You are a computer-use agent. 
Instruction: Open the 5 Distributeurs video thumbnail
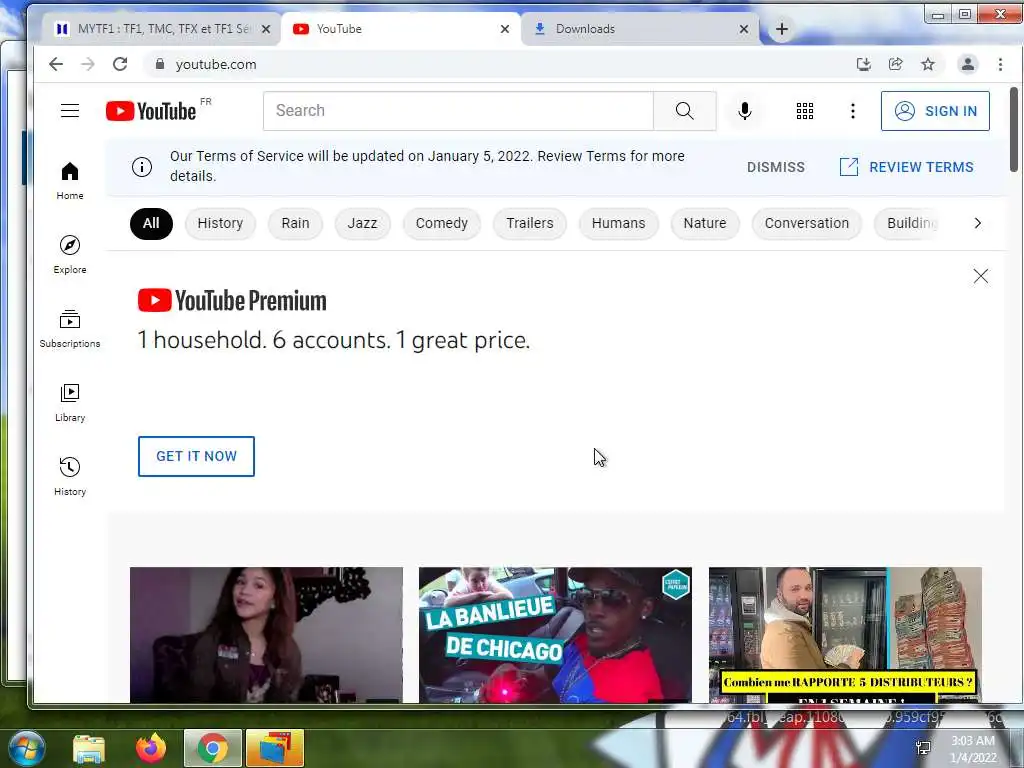[845, 635]
